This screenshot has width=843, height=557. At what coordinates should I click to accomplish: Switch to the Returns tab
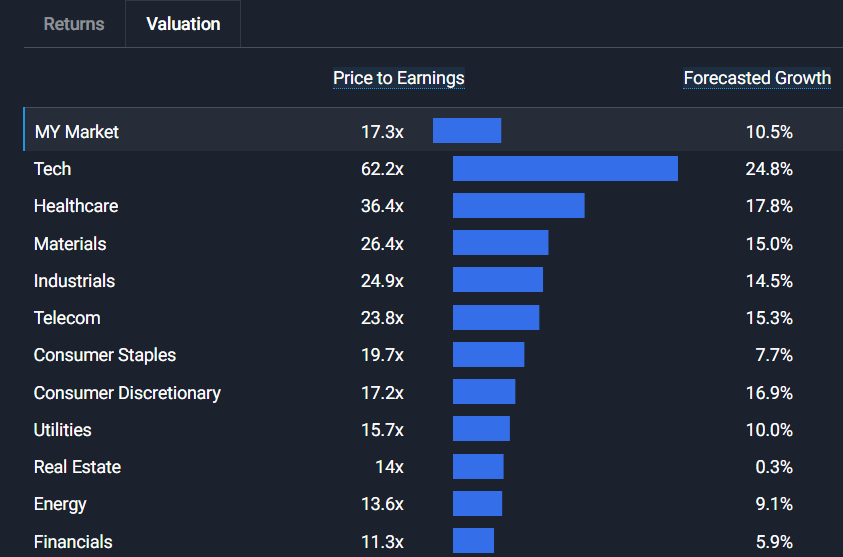(74, 24)
